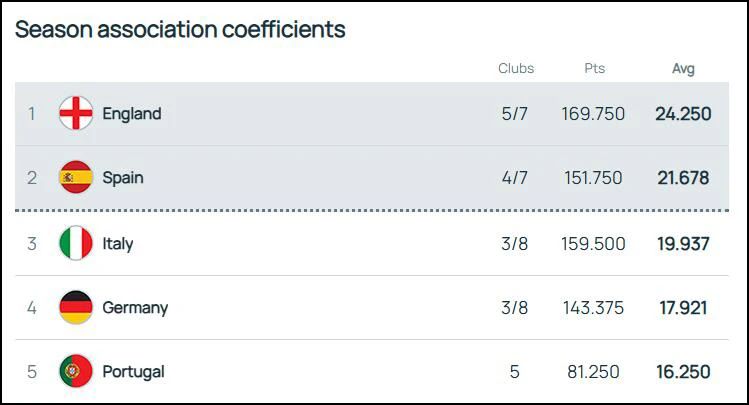The width and height of the screenshot is (749, 405).
Task: Click the England flag icon
Action: (x=76, y=113)
